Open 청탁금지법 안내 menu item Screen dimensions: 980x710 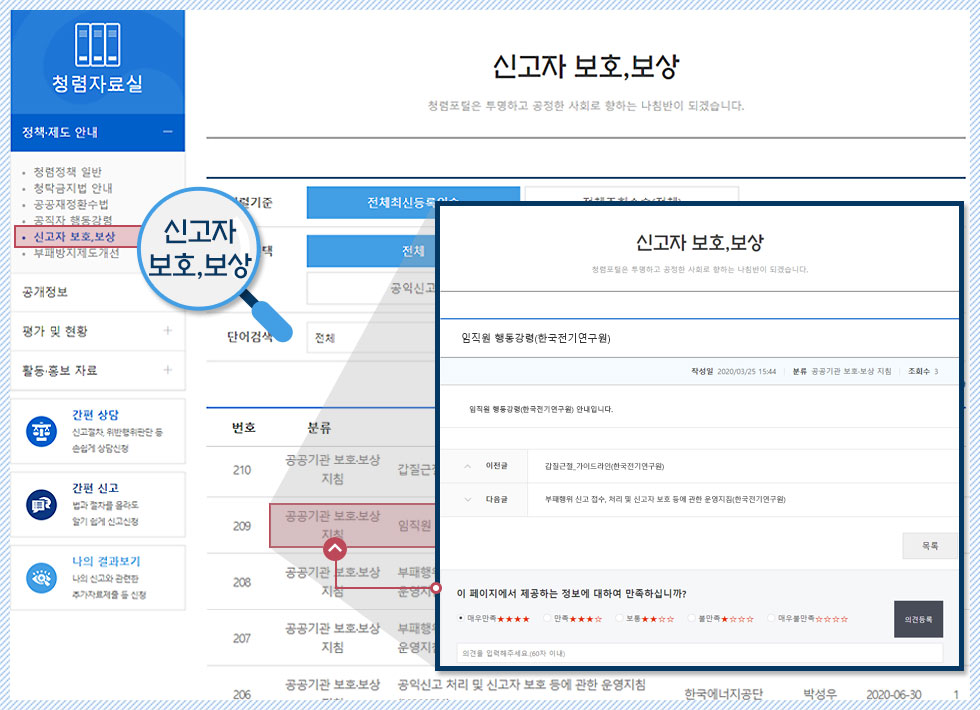coord(72,188)
